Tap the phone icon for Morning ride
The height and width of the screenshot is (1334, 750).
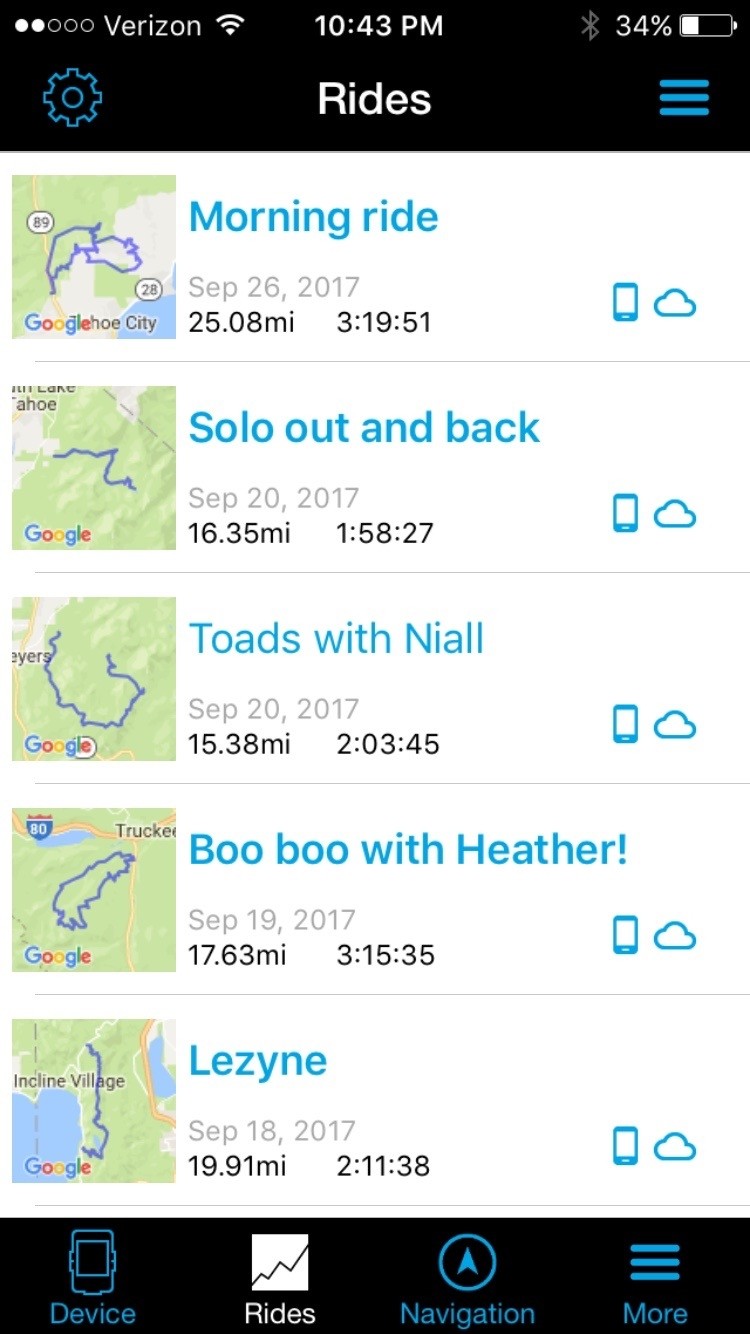pyautogui.click(x=625, y=302)
